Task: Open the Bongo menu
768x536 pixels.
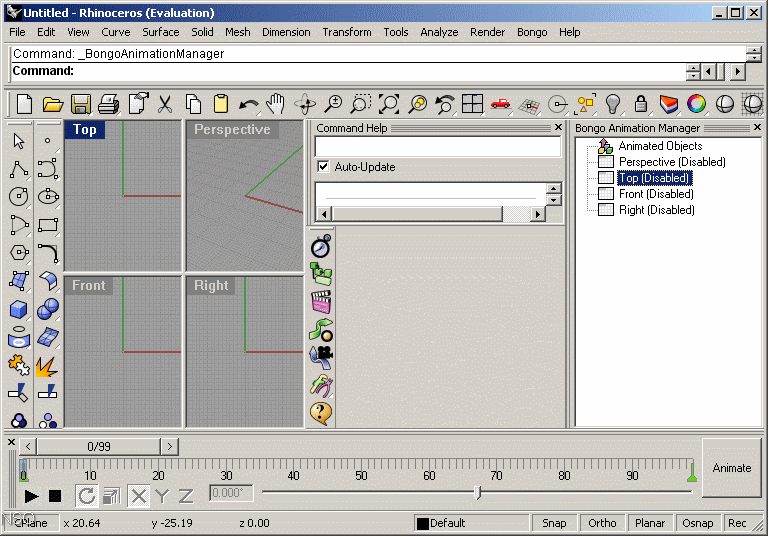Action: point(532,32)
